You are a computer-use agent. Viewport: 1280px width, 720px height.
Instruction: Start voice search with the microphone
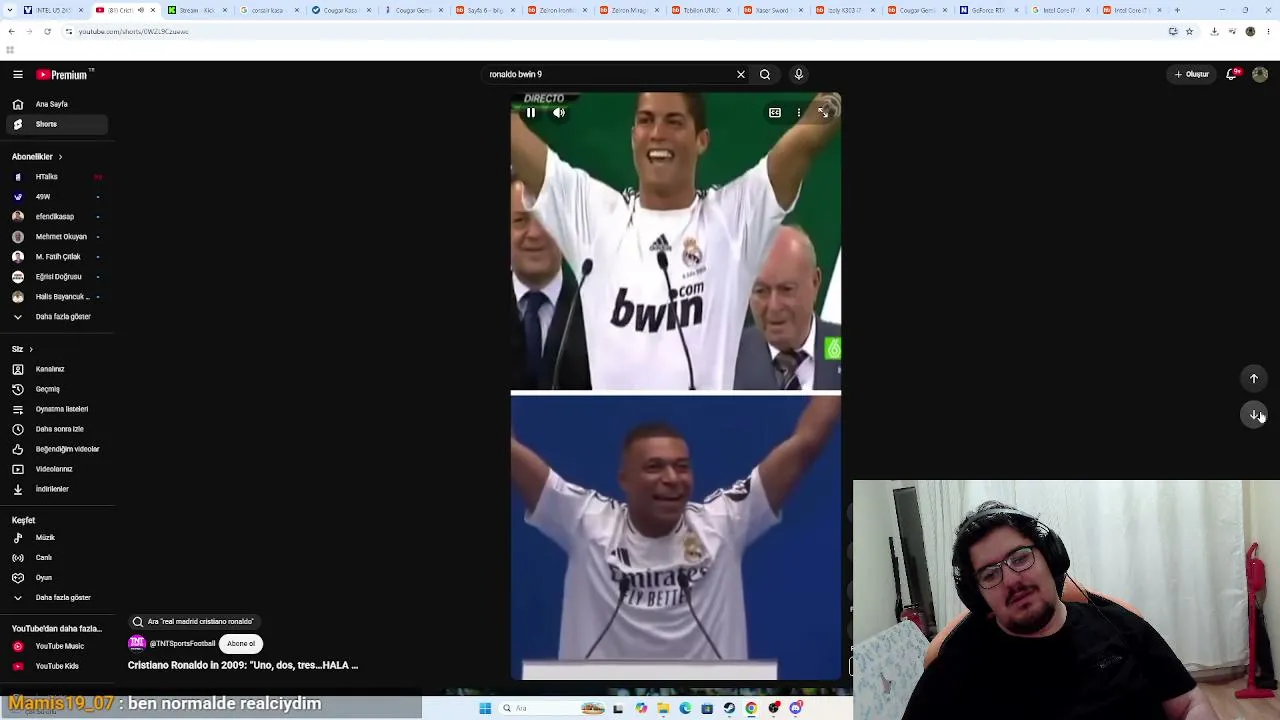[798, 74]
